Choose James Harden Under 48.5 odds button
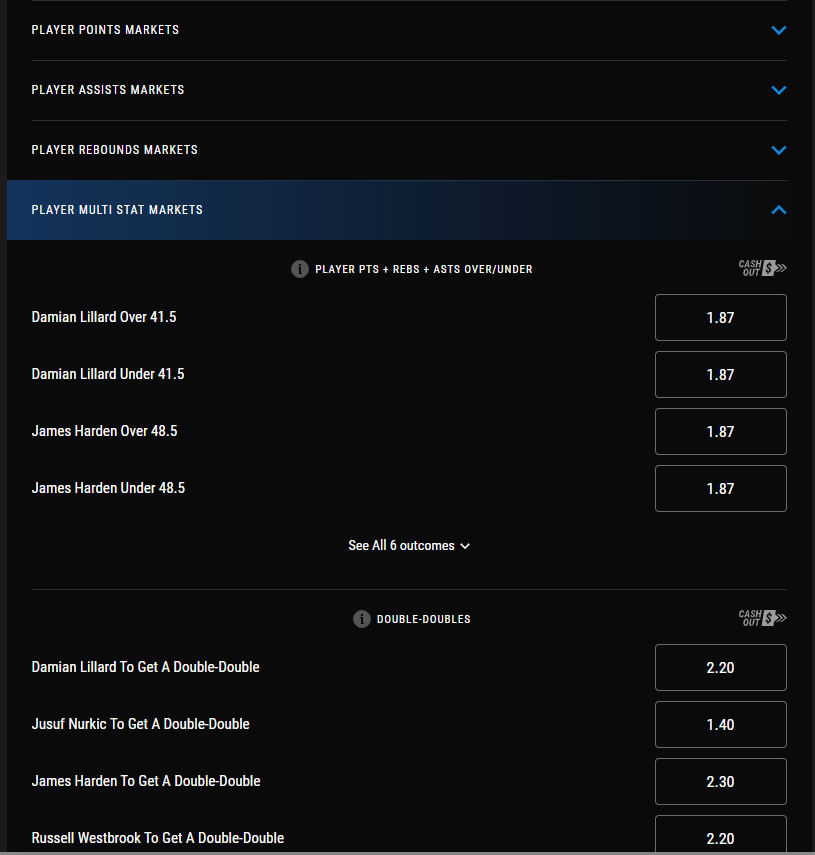The width and height of the screenshot is (815, 855). coord(720,489)
